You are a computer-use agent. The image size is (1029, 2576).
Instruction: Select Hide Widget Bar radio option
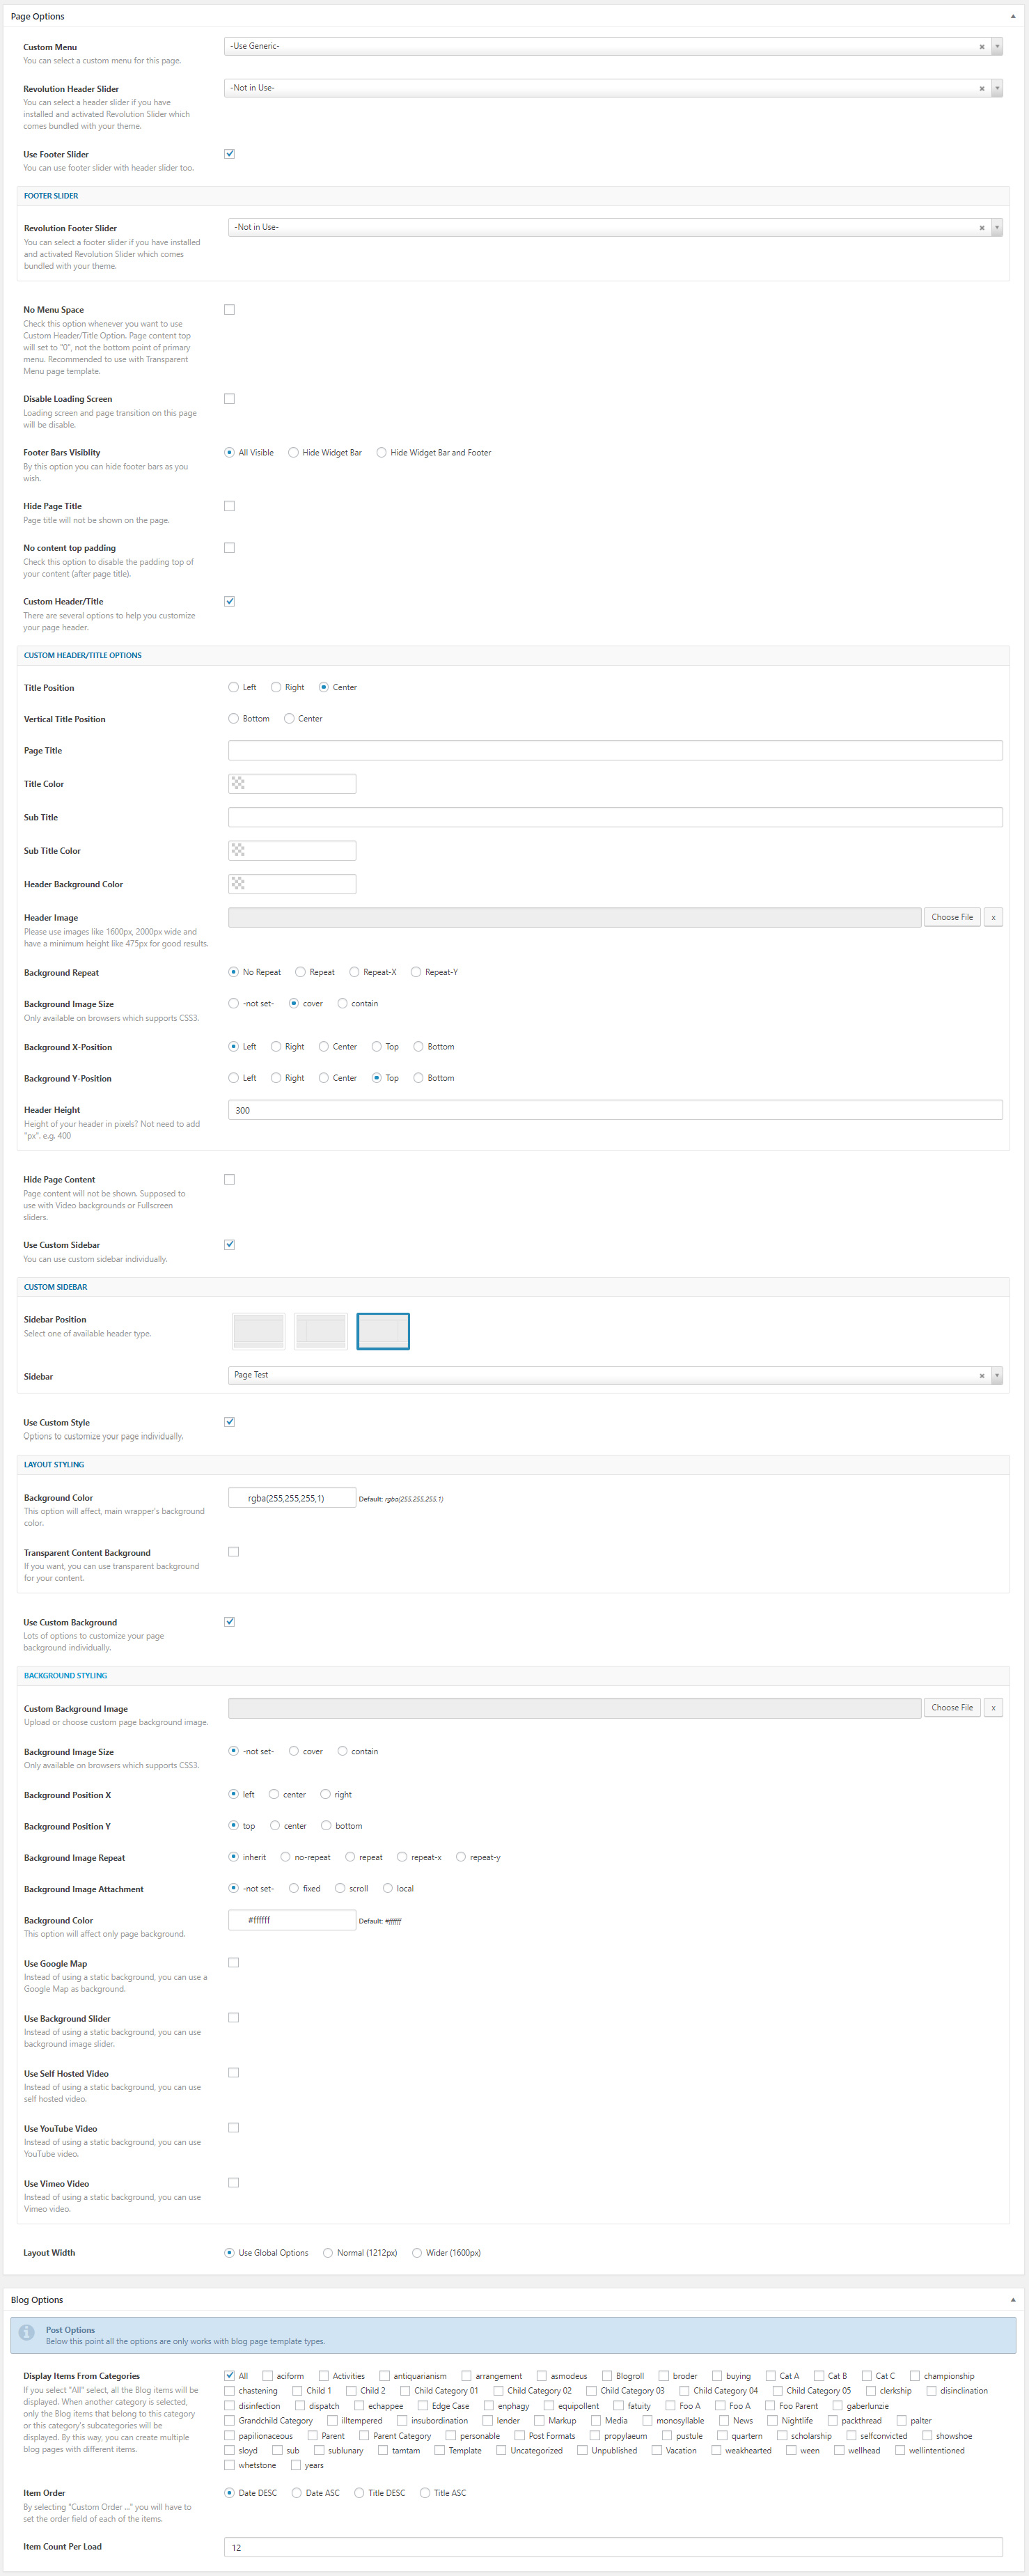(293, 453)
